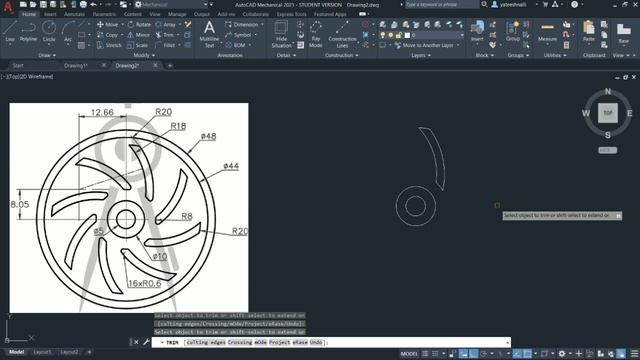Click the Start file tab

point(18,65)
